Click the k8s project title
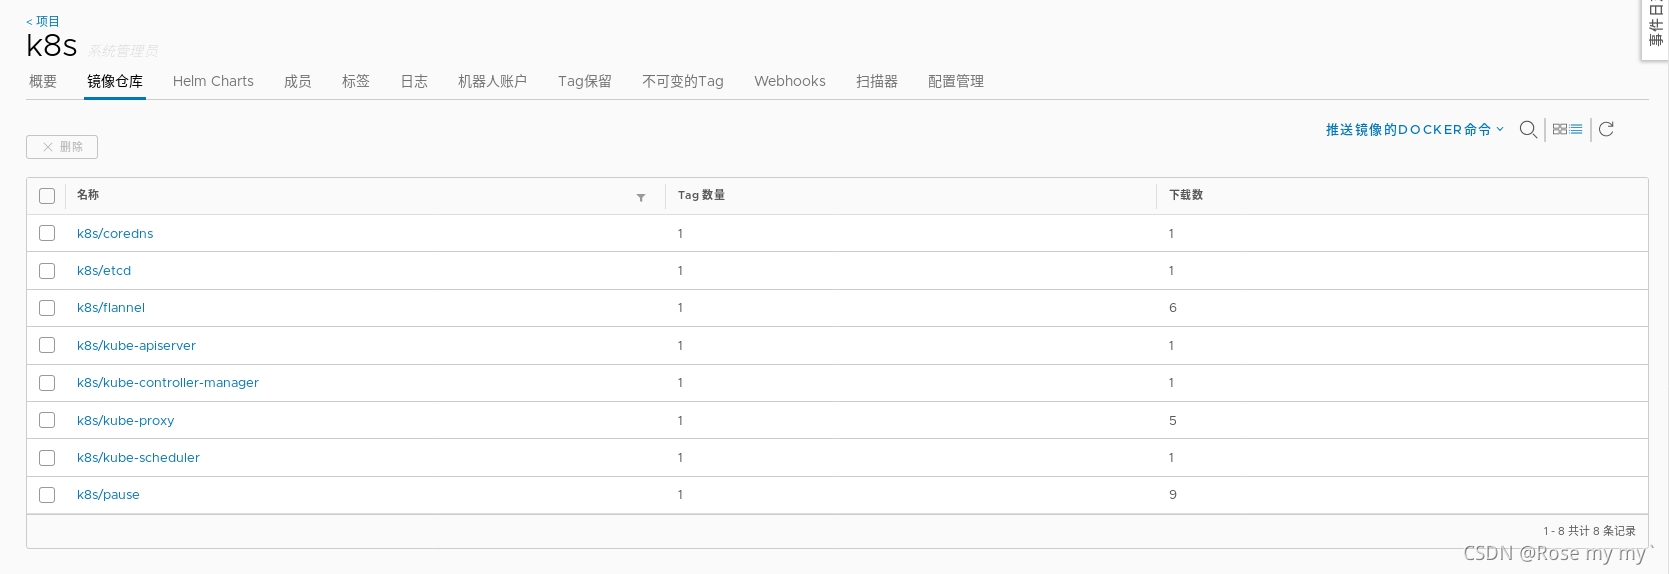The width and height of the screenshot is (1669, 574). click(x=52, y=46)
